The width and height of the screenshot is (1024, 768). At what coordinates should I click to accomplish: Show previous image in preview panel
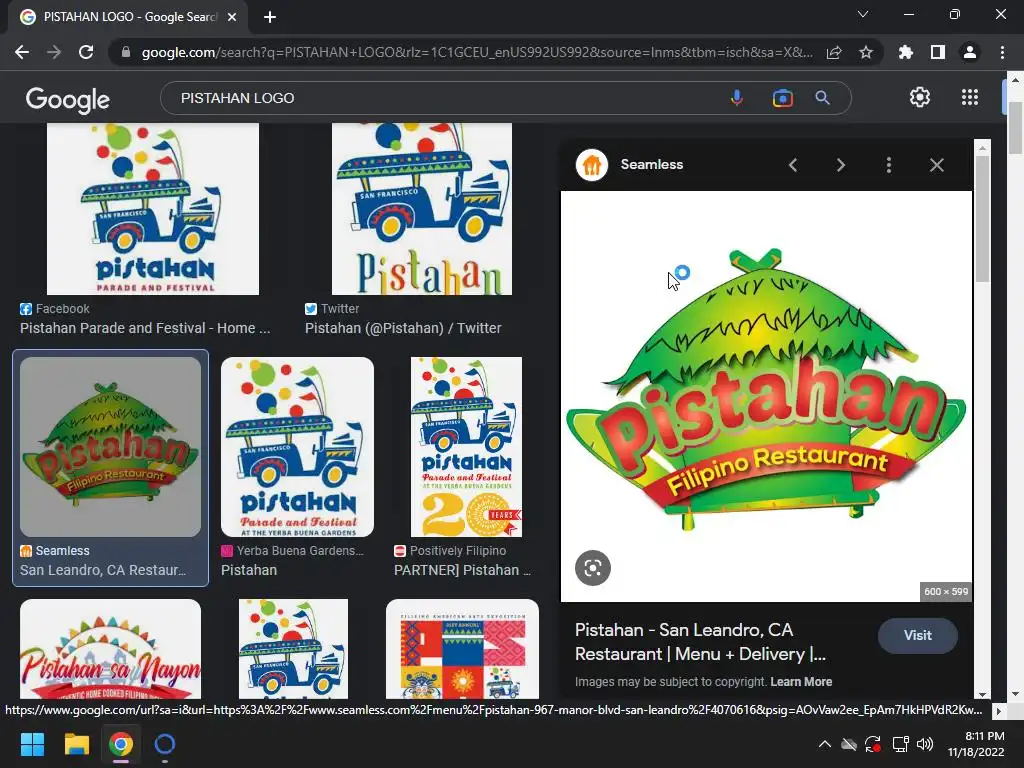tap(793, 165)
